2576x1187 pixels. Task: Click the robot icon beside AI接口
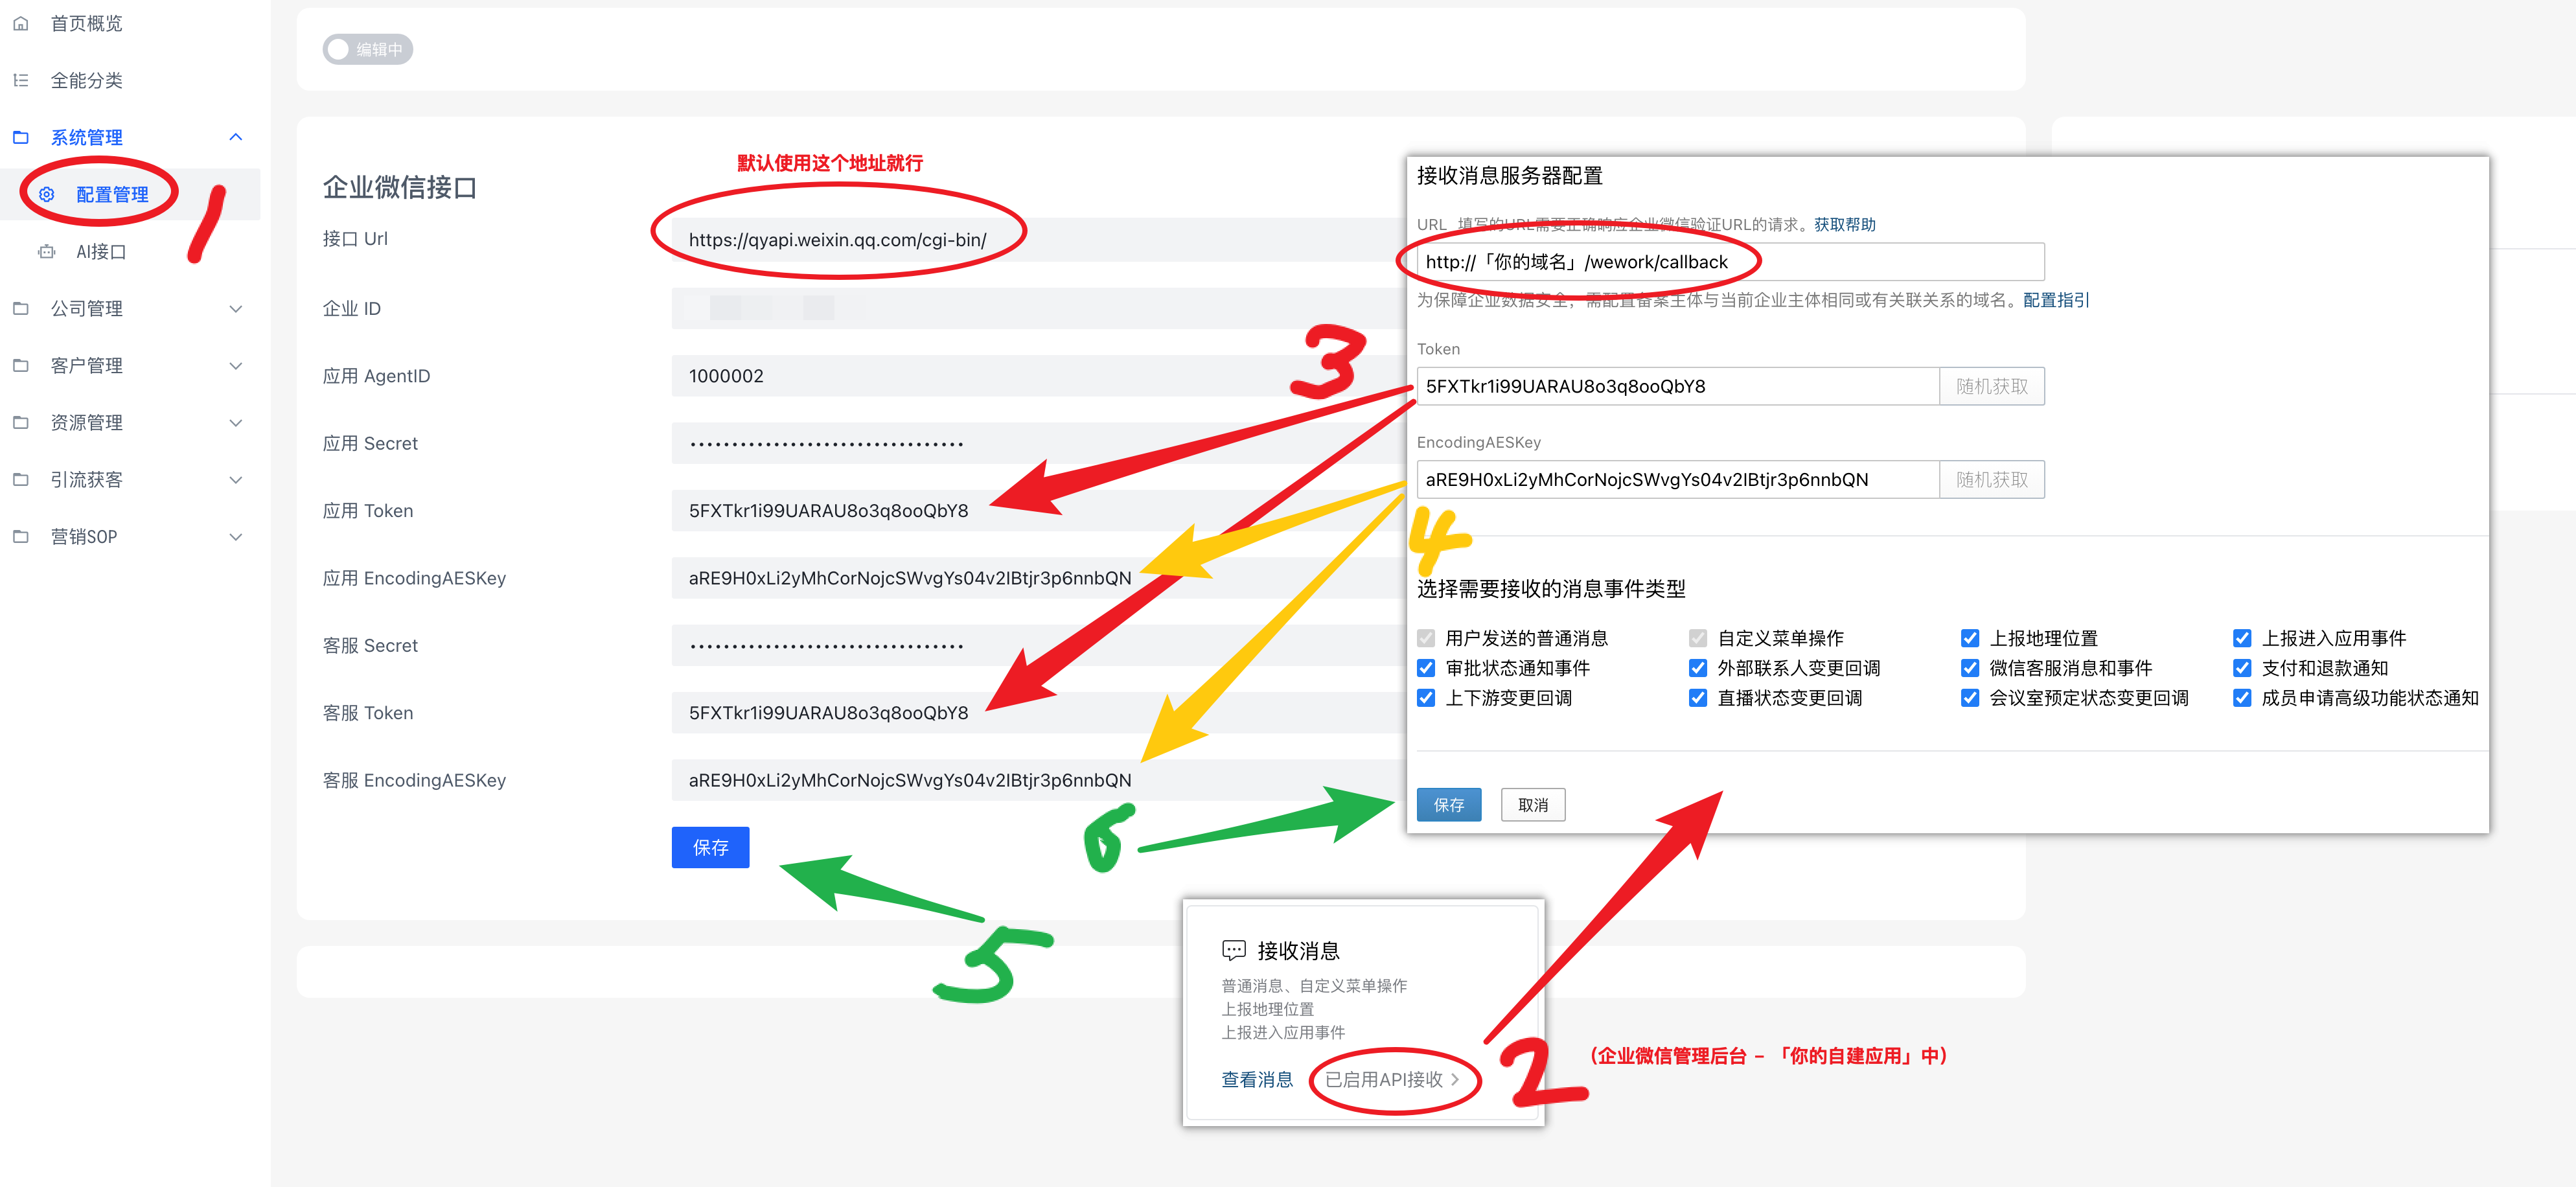(47, 251)
